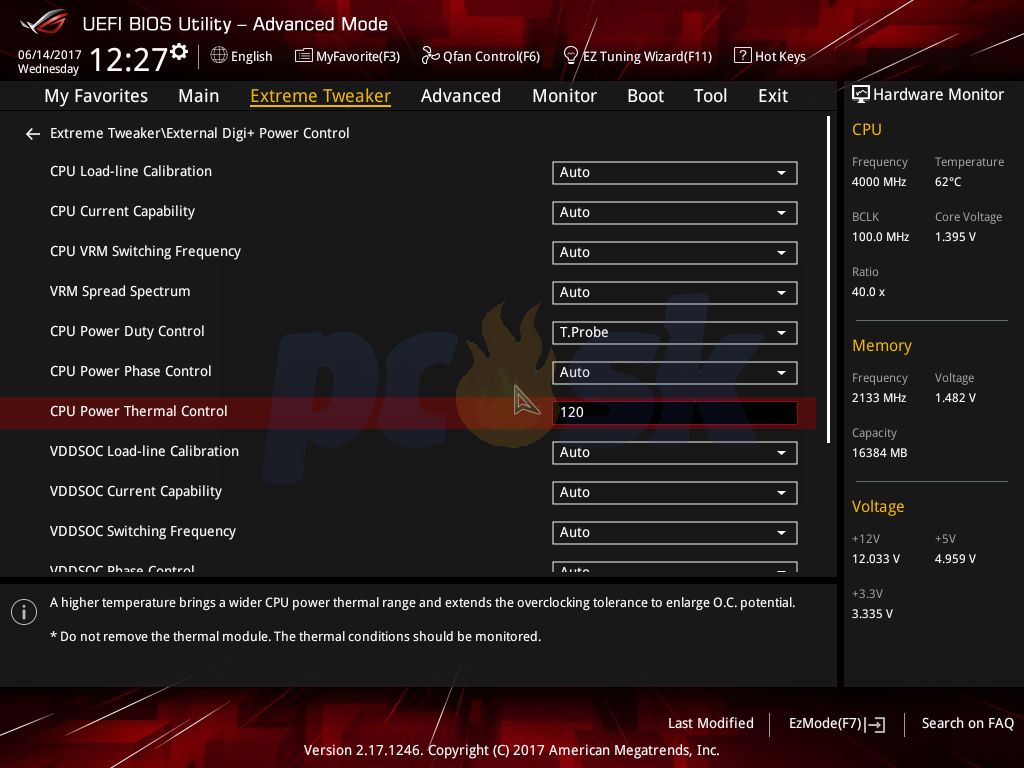Select the CPU Current Capability label
The image size is (1024, 768).
coord(122,212)
